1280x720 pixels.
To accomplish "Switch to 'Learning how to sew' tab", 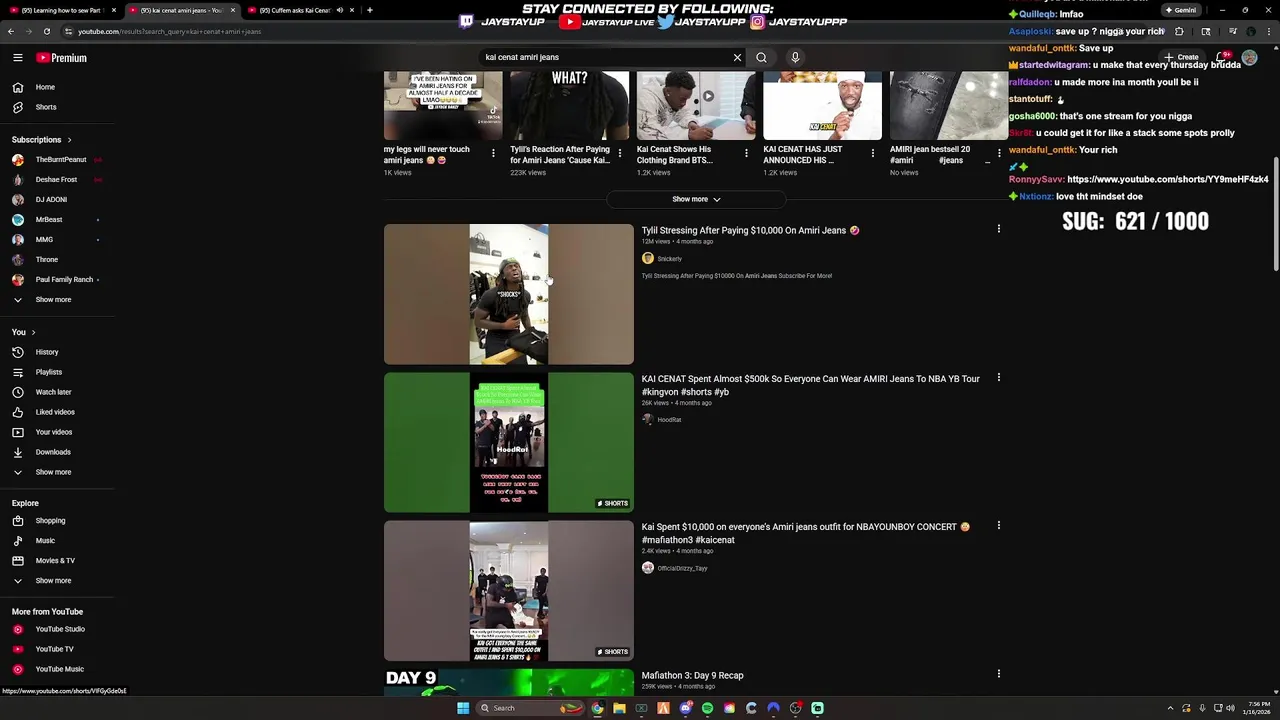I will tap(62, 10).
